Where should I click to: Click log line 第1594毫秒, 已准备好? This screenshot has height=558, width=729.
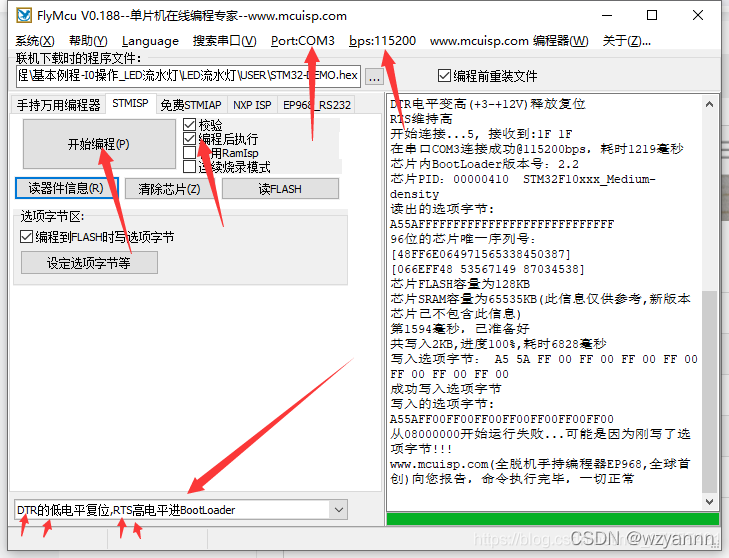point(459,329)
